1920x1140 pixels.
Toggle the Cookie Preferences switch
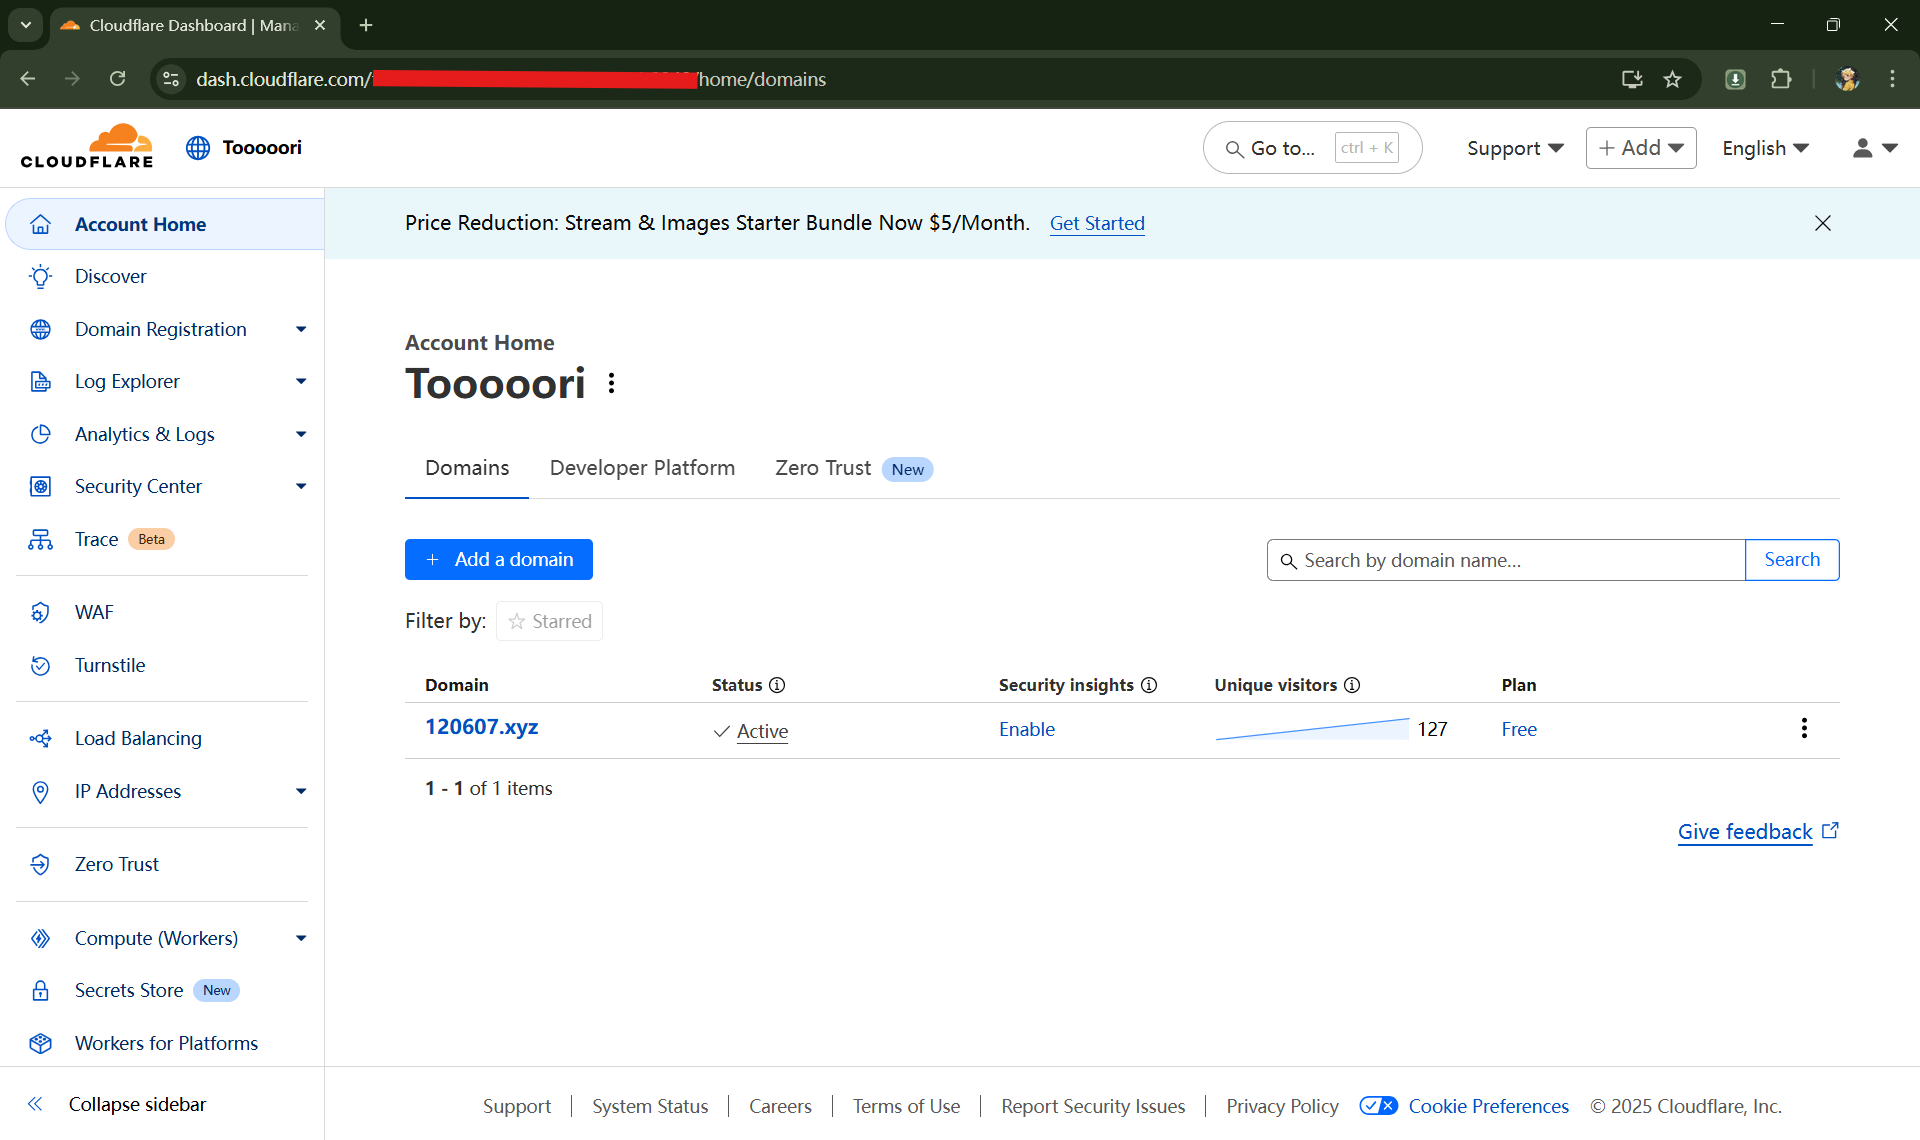click(x=1379, y=1106)
